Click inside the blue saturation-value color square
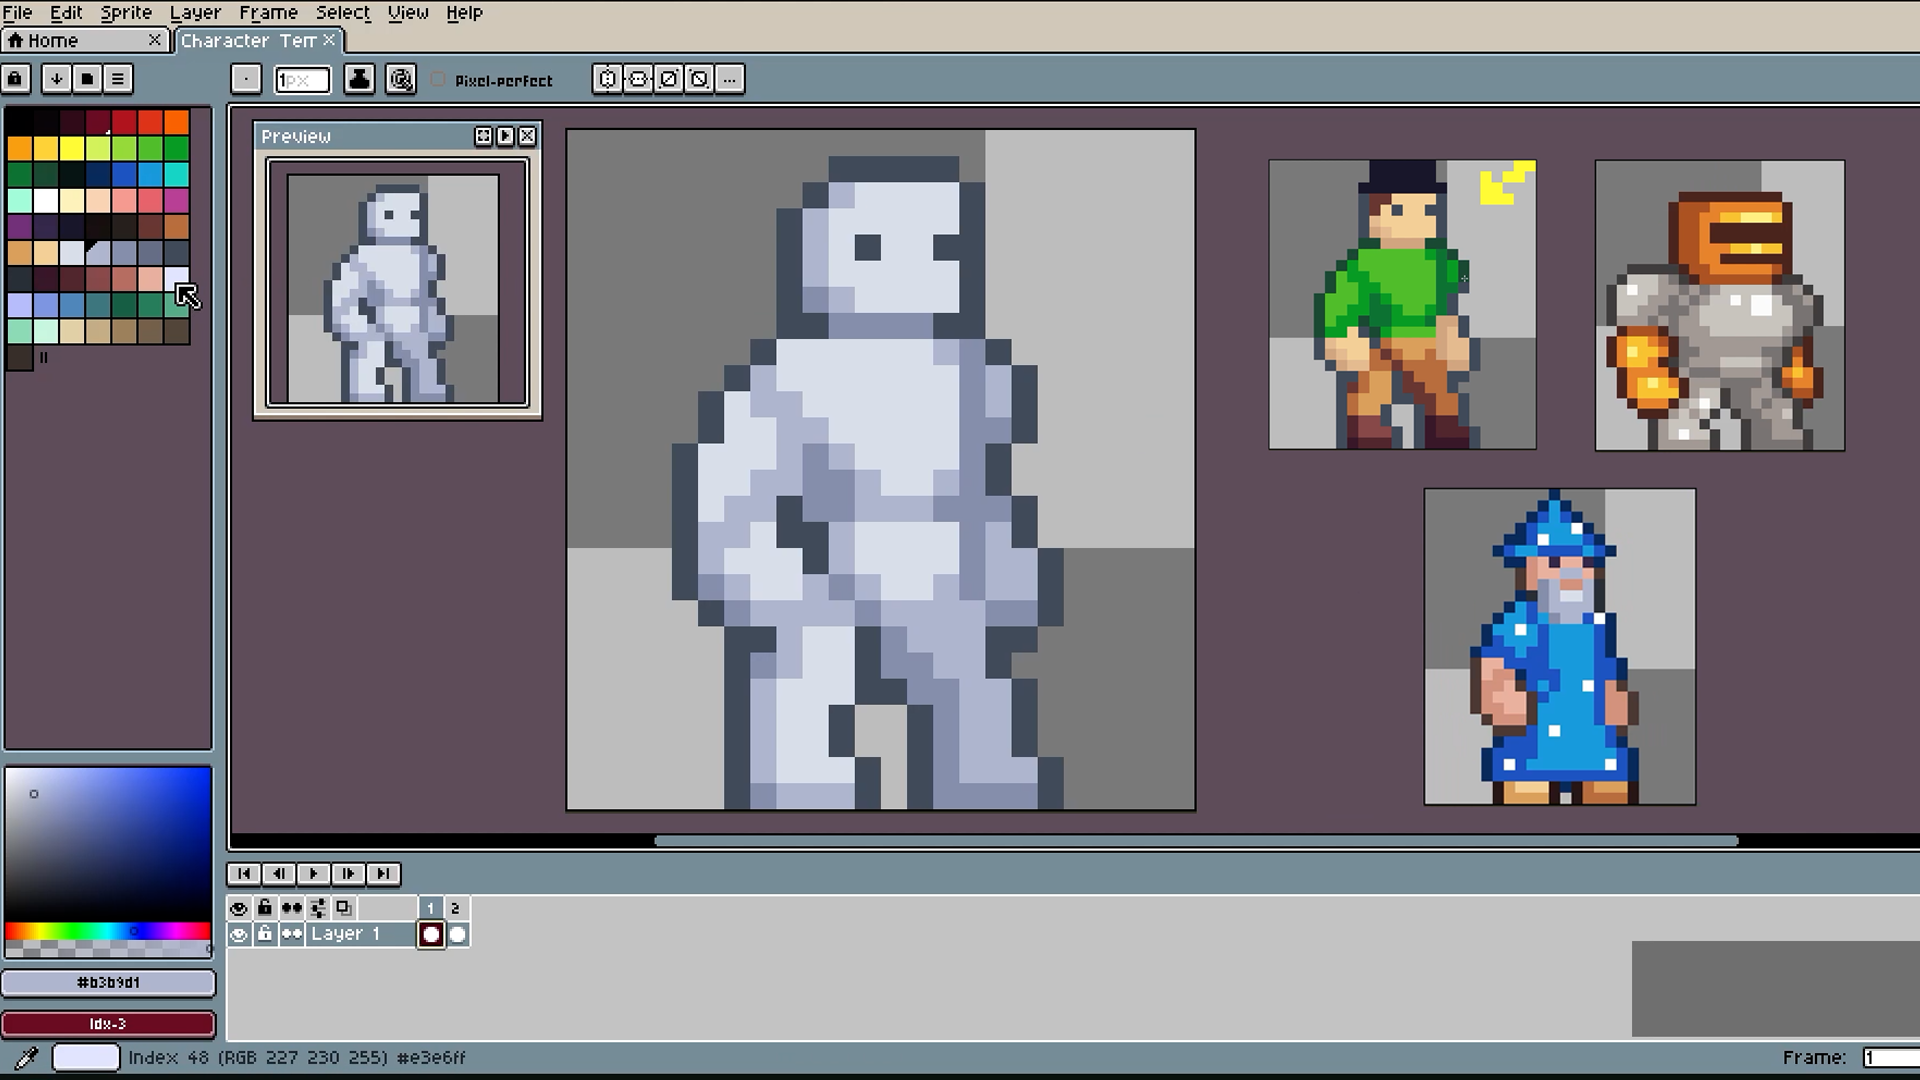The width and height of the screenshot is (1920, 1080). click(108, 844)
